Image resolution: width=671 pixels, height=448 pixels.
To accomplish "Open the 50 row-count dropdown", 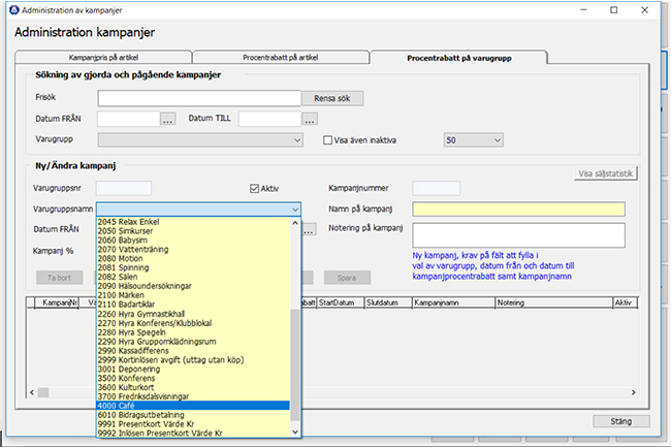I will (473, 140).
